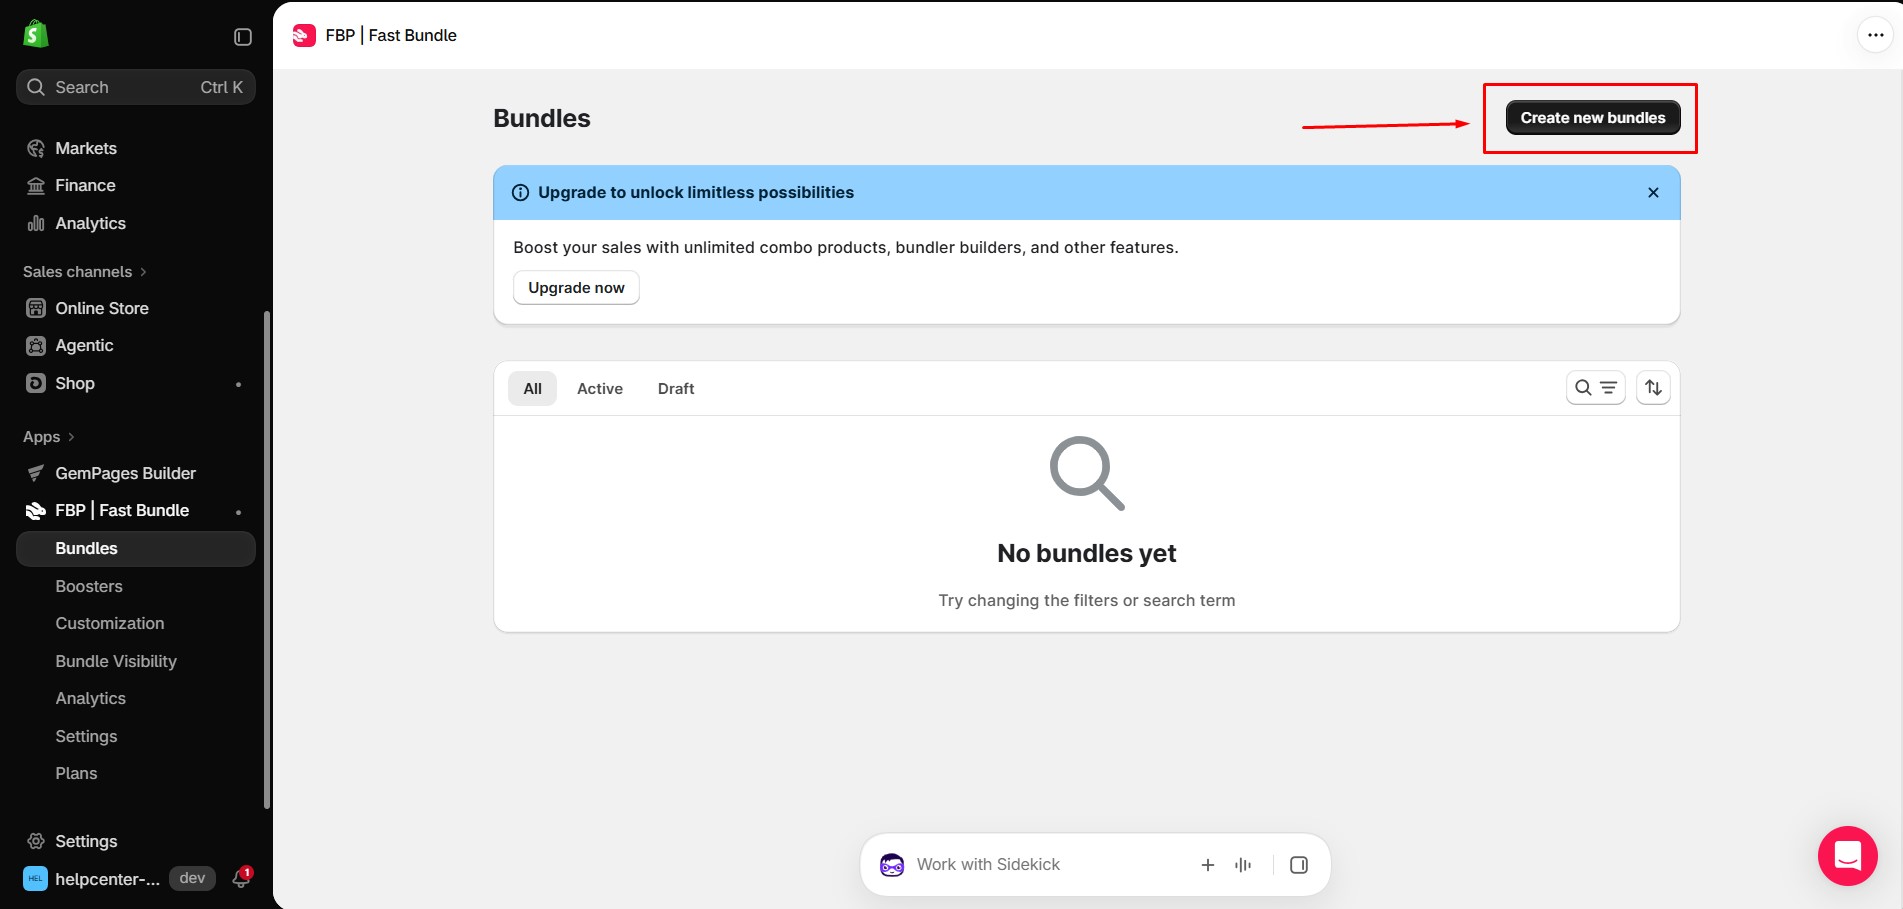Focus the sidebar Search field
This screenshot has height=909, width=1903.
point(136,87)
